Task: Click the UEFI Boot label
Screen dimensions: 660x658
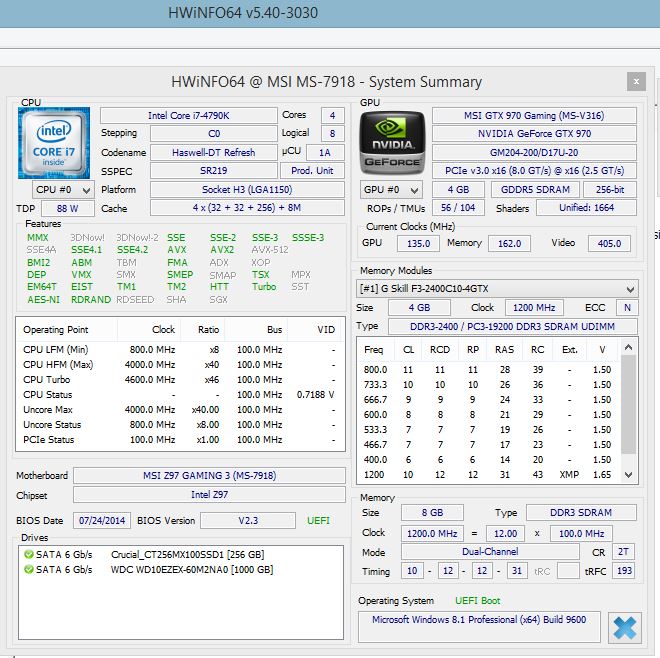Action: 478,601
